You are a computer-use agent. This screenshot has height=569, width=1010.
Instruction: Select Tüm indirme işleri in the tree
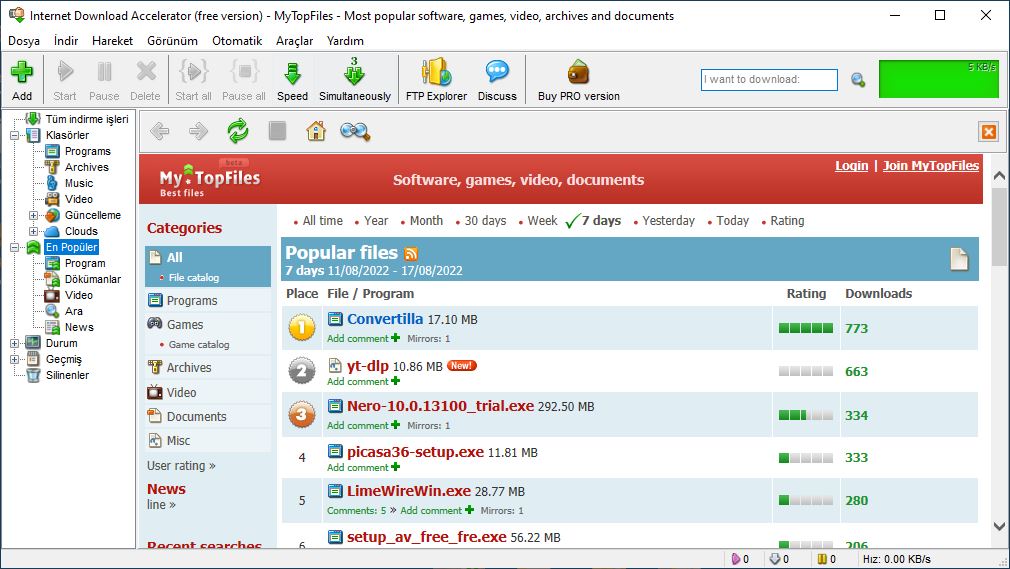pyautogui.click(x=87, y=119)
